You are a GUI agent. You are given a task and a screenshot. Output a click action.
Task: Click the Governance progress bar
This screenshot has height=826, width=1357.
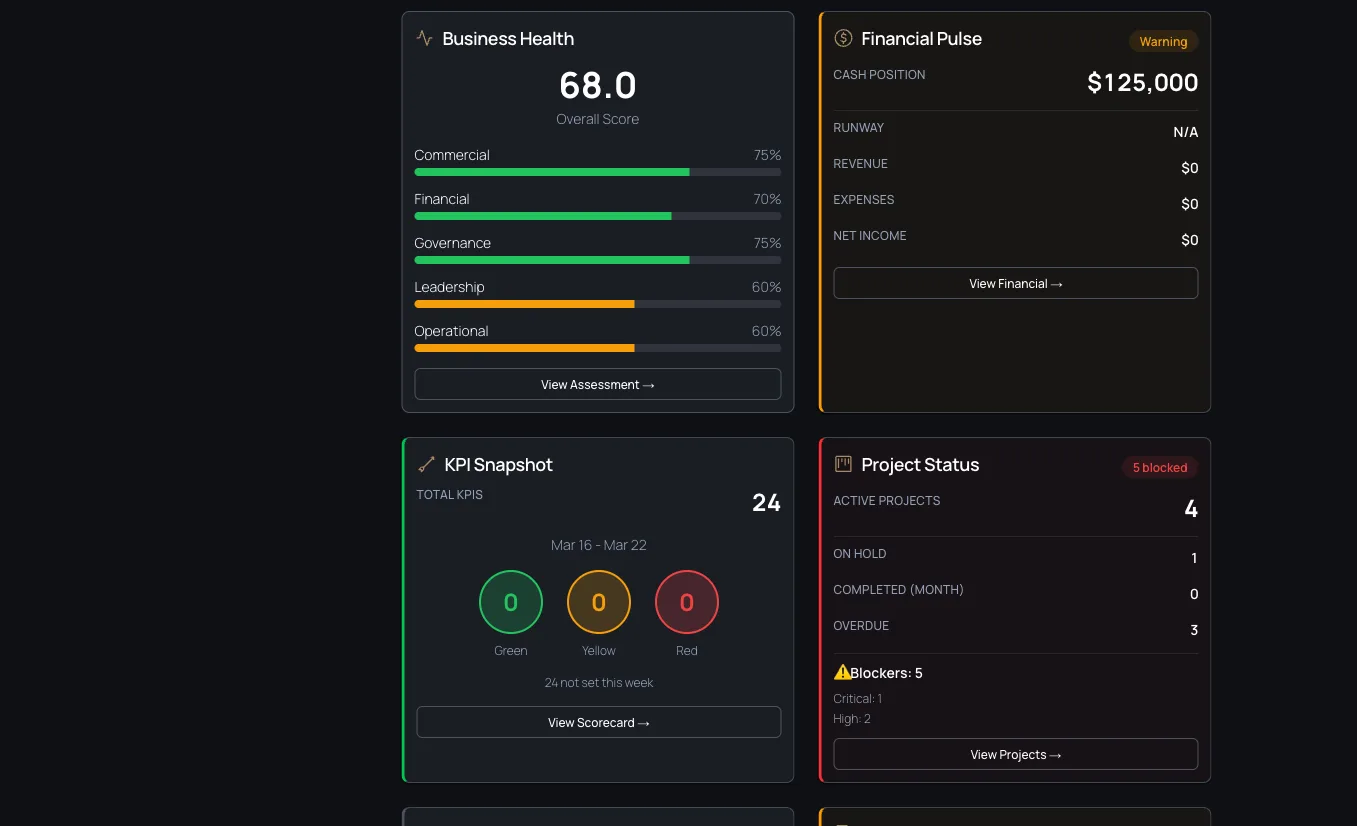tap(598, 260)
